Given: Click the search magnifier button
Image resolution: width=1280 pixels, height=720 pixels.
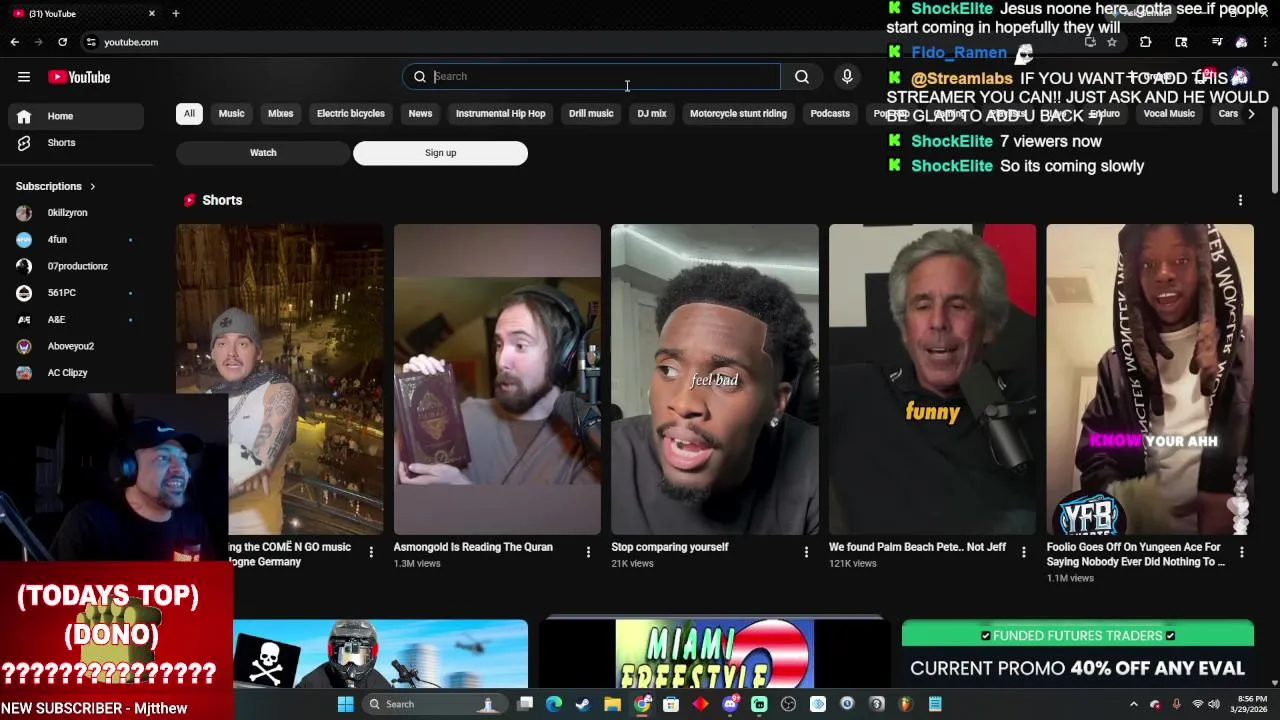Looking at the screenshot, I should point(802,77).
